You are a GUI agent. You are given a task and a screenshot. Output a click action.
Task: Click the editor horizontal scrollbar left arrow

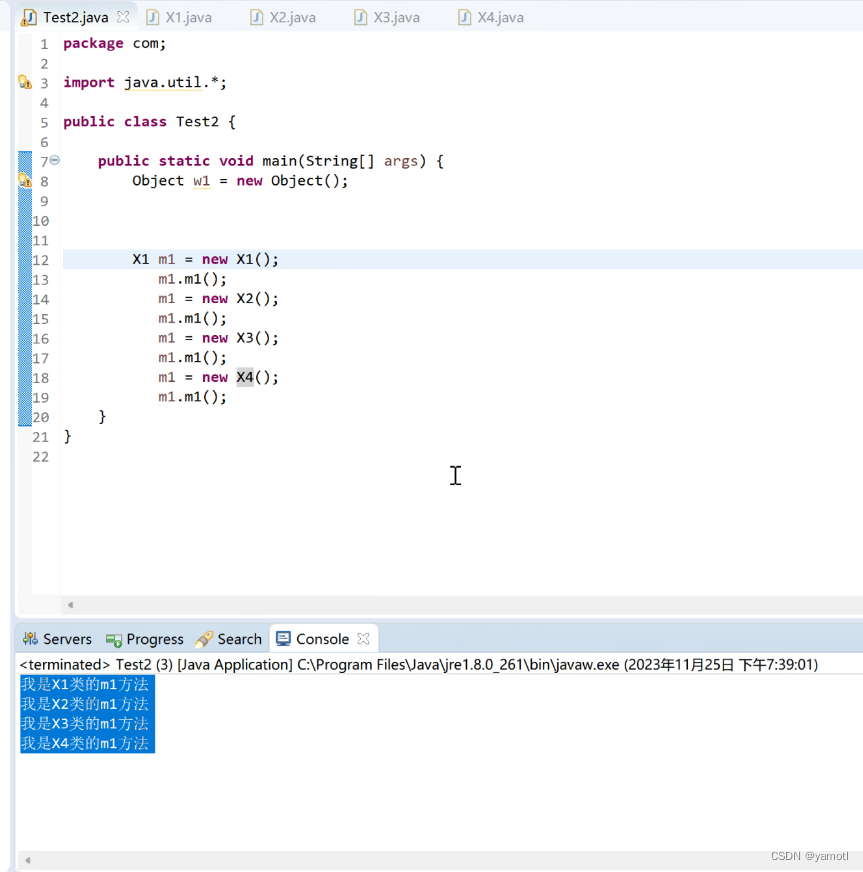pos(70,605)
